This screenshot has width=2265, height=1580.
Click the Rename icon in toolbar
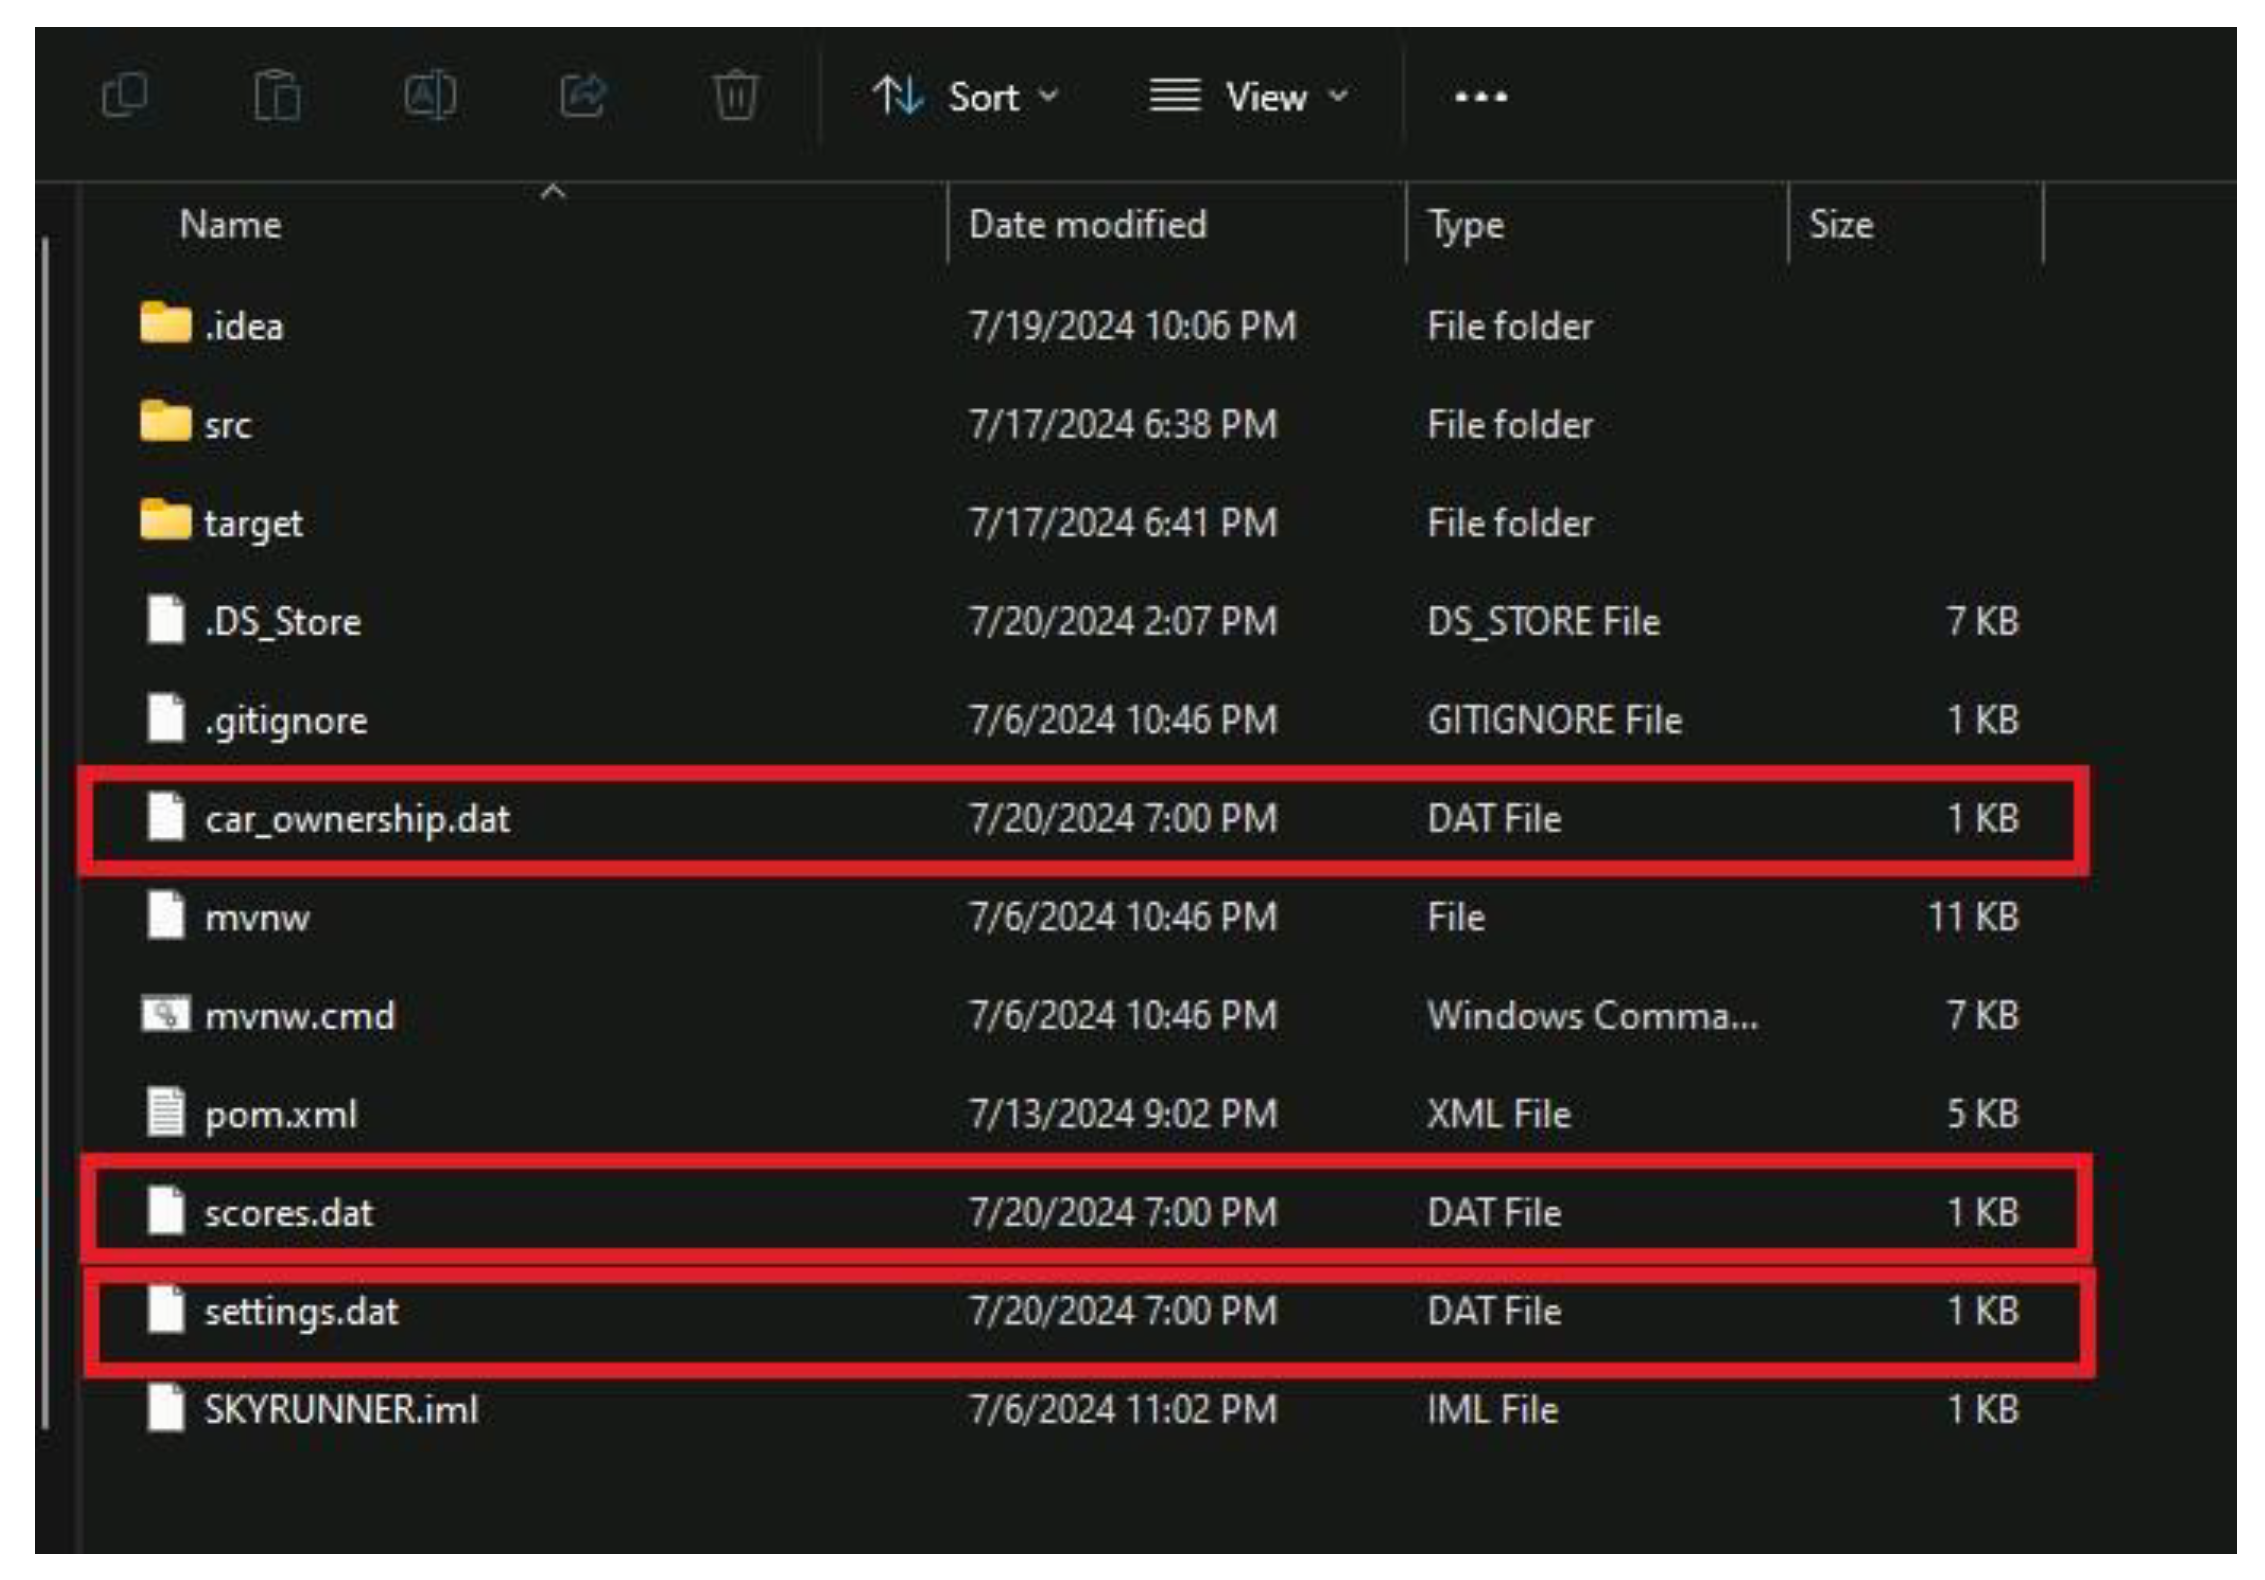click(x=430, y=96)
